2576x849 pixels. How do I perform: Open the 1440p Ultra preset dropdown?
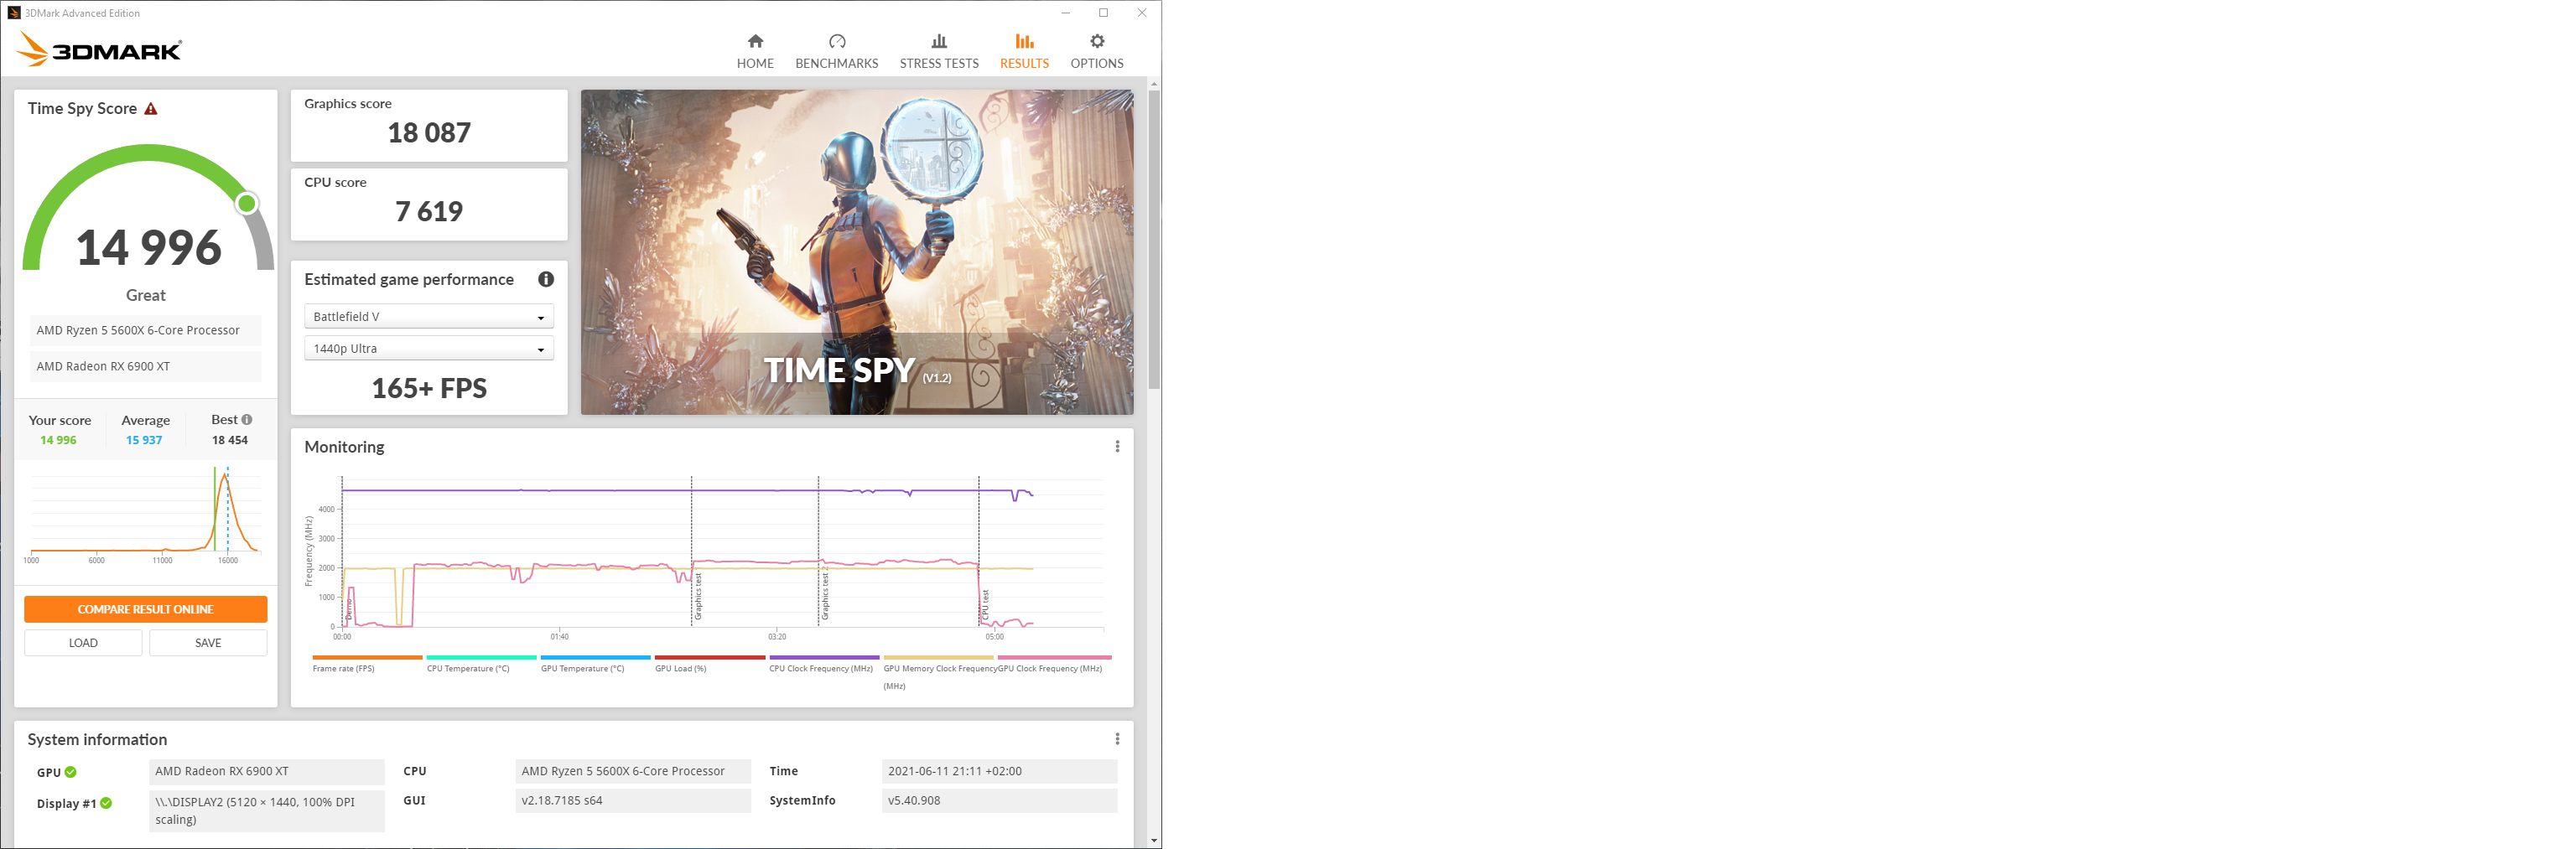429,349
